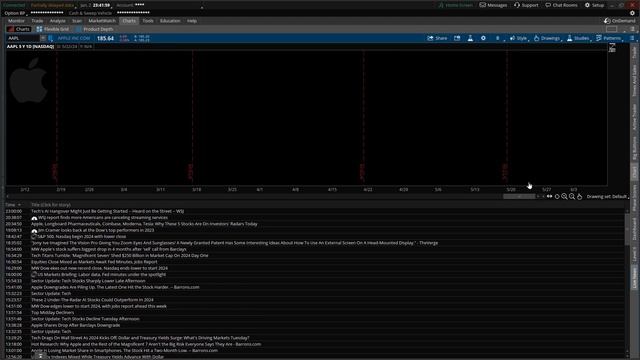Screen dimensions: 640x360
Task: Open Support
Action: 526,5
